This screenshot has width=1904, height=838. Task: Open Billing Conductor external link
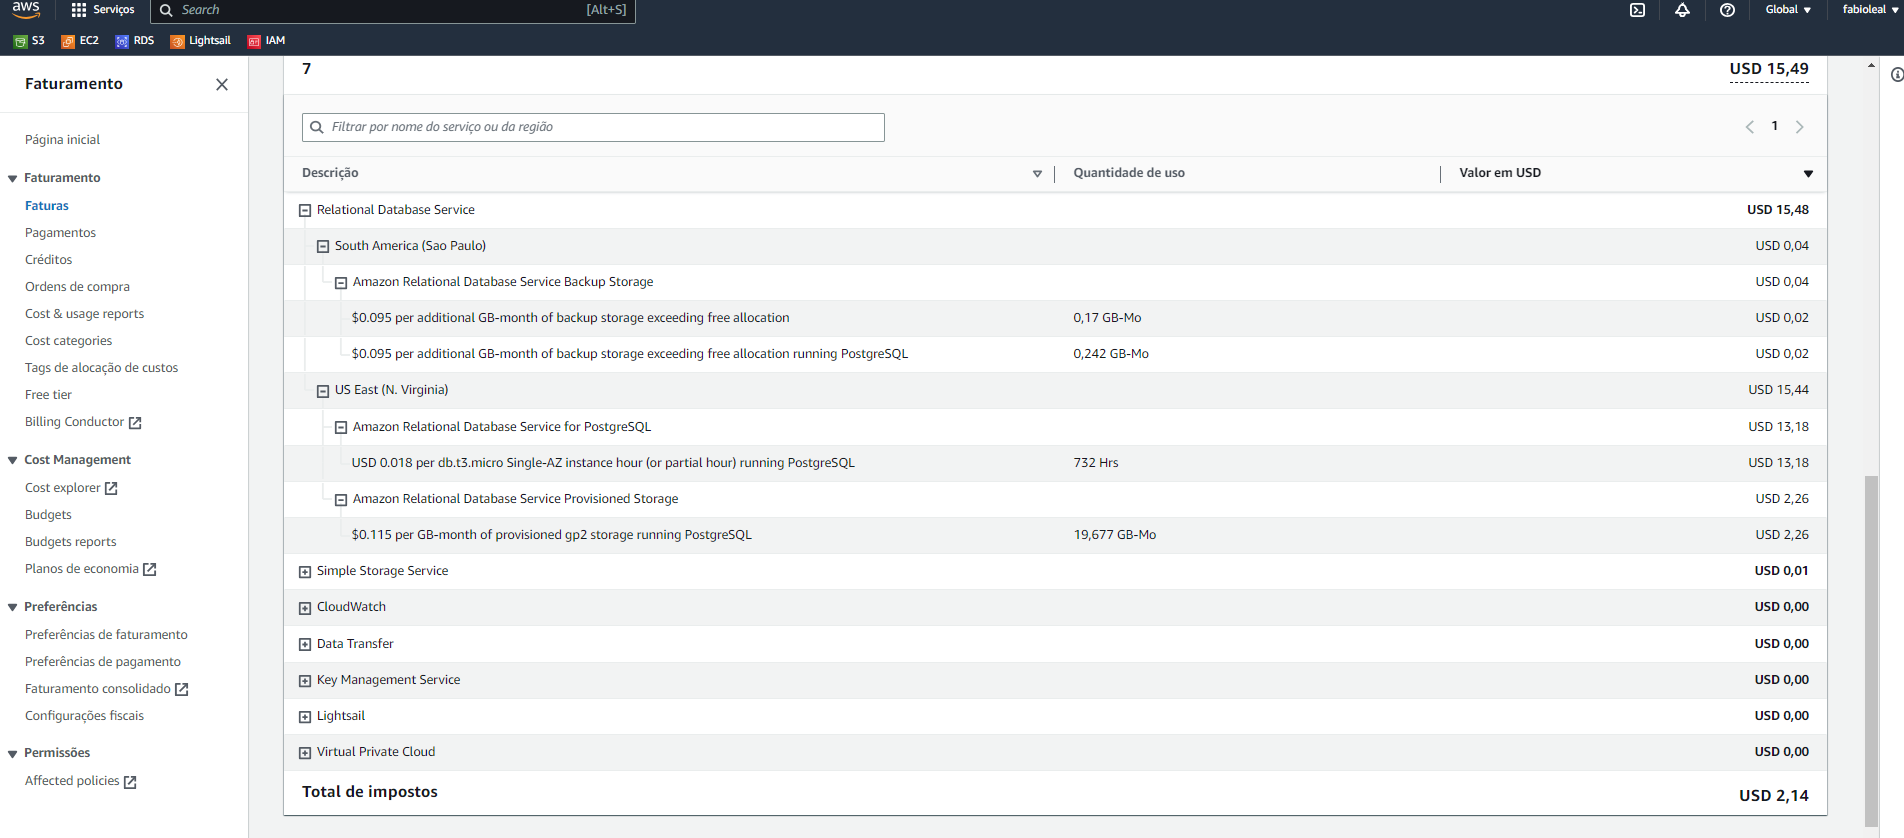point(83,422)
